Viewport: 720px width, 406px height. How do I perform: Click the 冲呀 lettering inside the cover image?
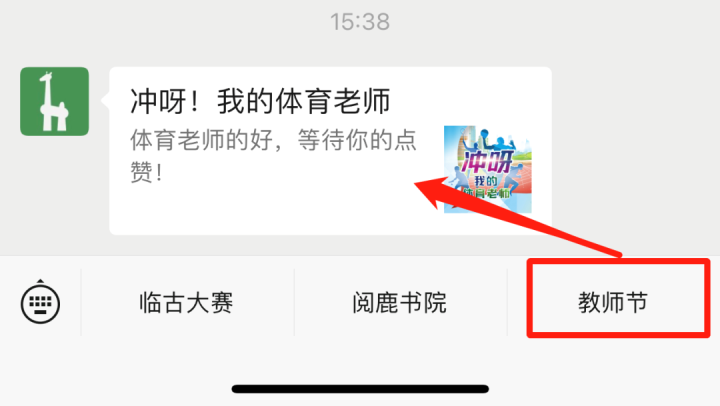pos(487,160)
